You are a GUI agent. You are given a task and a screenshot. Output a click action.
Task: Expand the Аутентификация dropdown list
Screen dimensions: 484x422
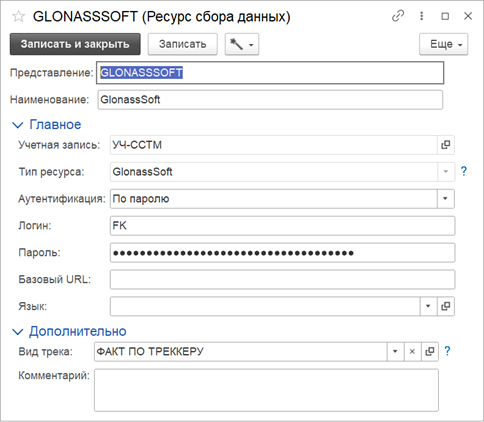pyautogui.click(x=446, y=199)
